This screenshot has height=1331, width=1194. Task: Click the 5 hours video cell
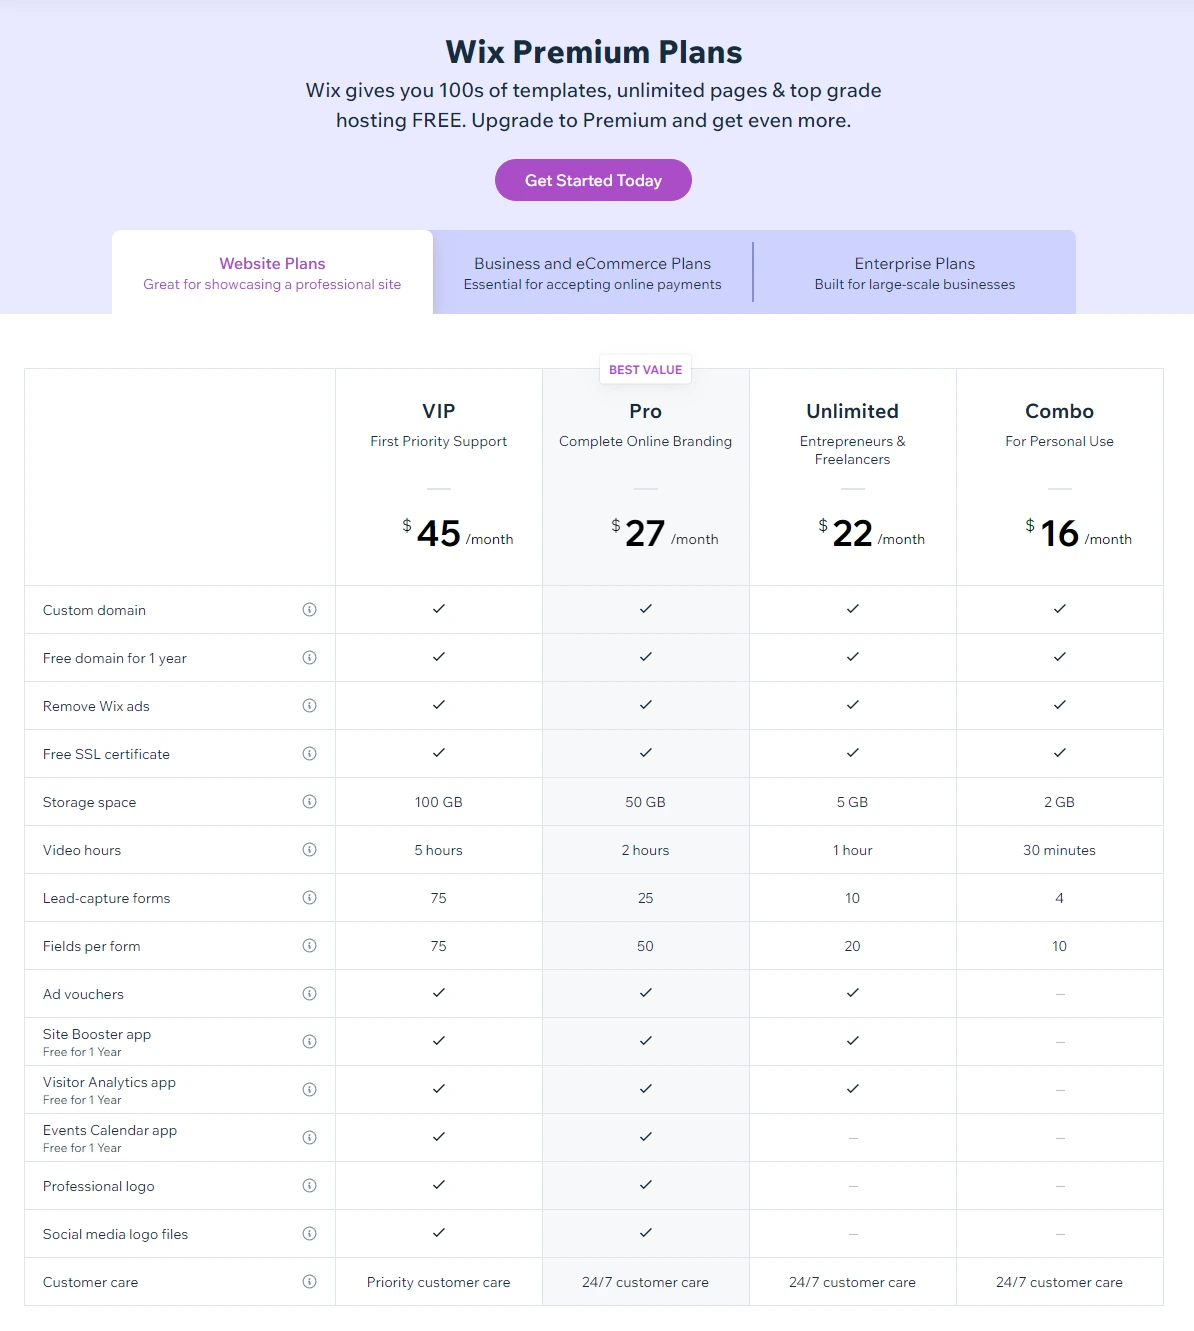coord(439,850)
